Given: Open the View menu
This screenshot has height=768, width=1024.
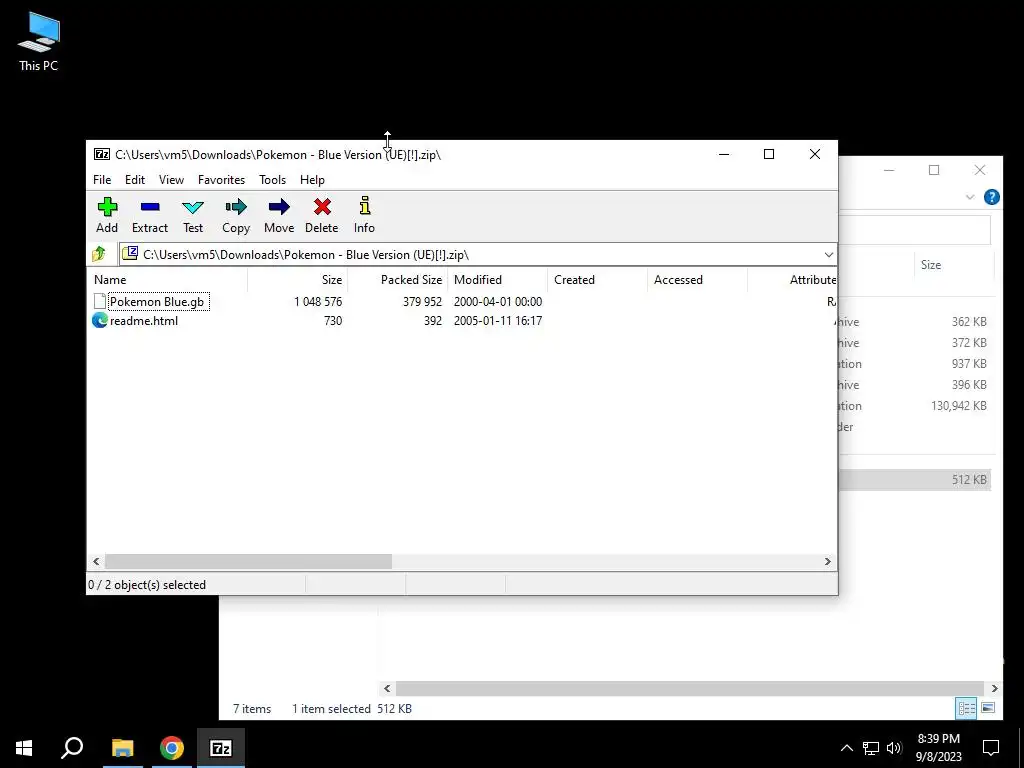Looking at the screenshot, I should [171, 180].
